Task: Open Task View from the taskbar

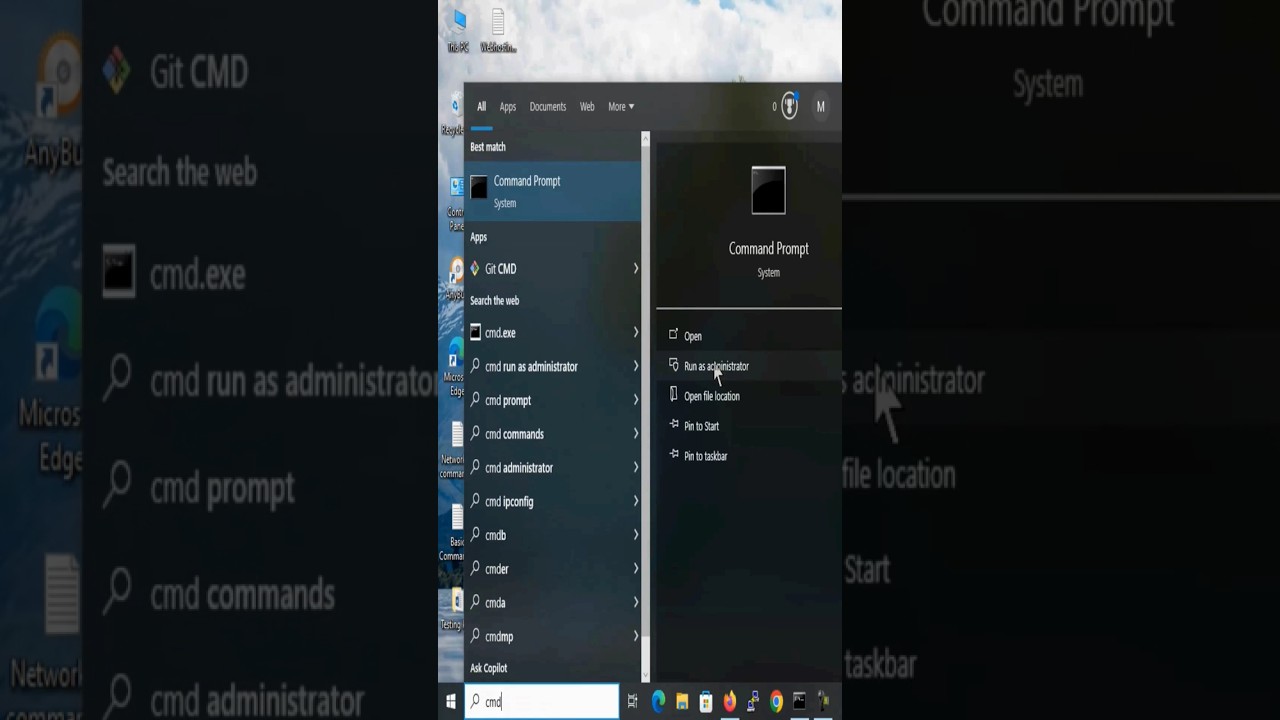Action: point(632,702)
